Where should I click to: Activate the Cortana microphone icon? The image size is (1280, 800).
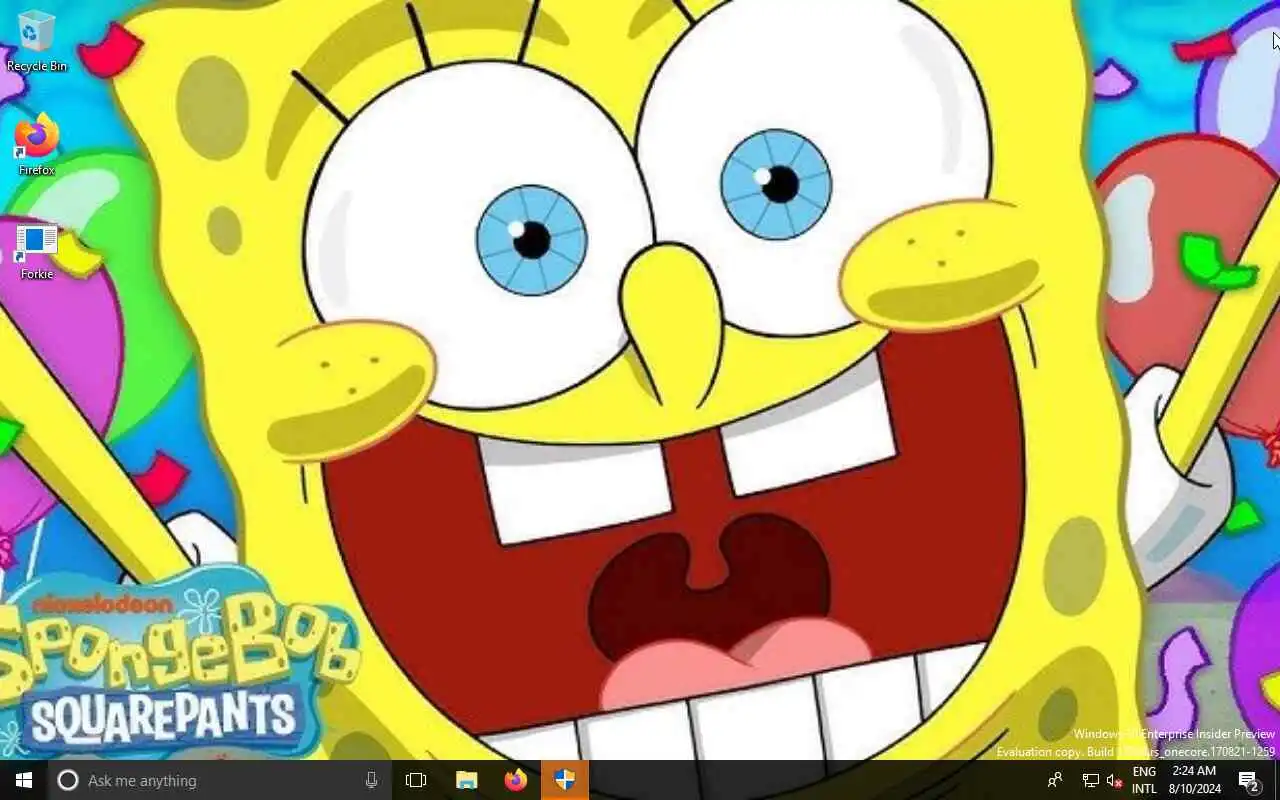tap(371, 780)
